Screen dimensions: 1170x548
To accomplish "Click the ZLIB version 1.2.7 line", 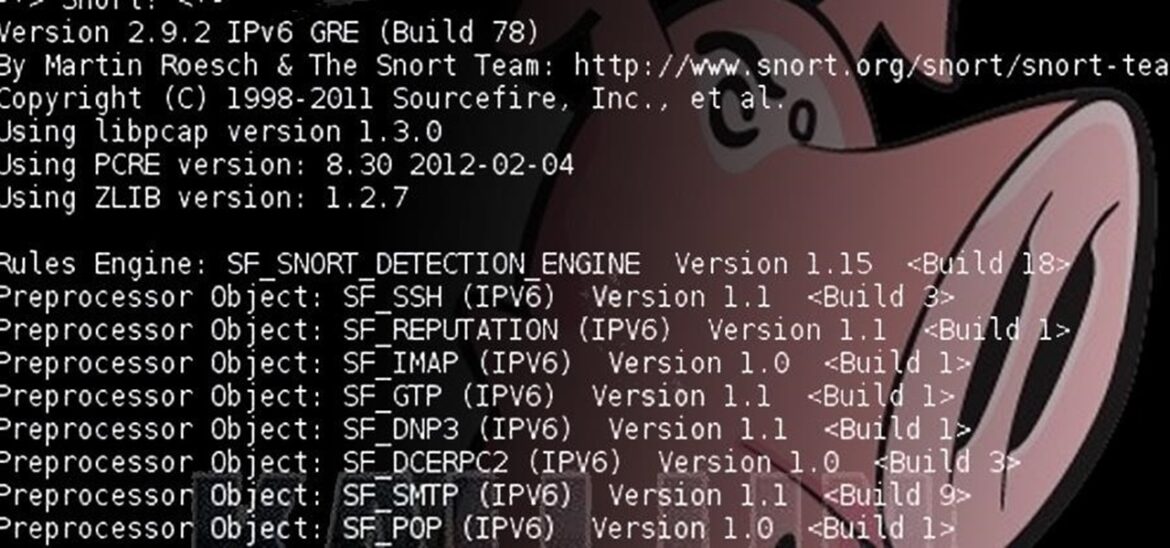I will click(203, 197).
